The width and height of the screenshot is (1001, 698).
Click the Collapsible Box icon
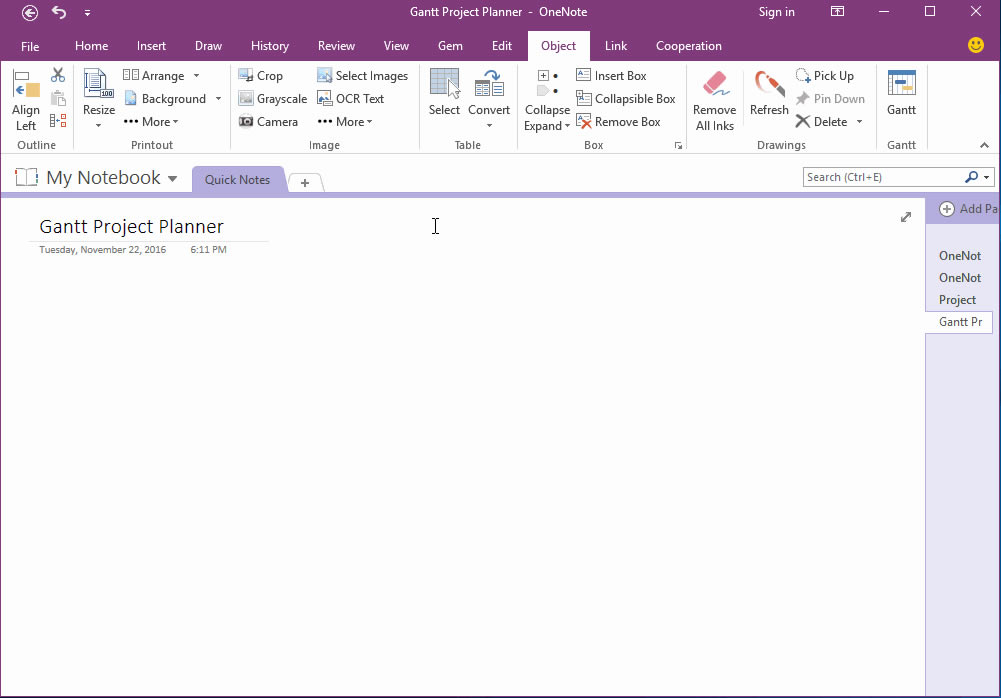pos(626,98)
